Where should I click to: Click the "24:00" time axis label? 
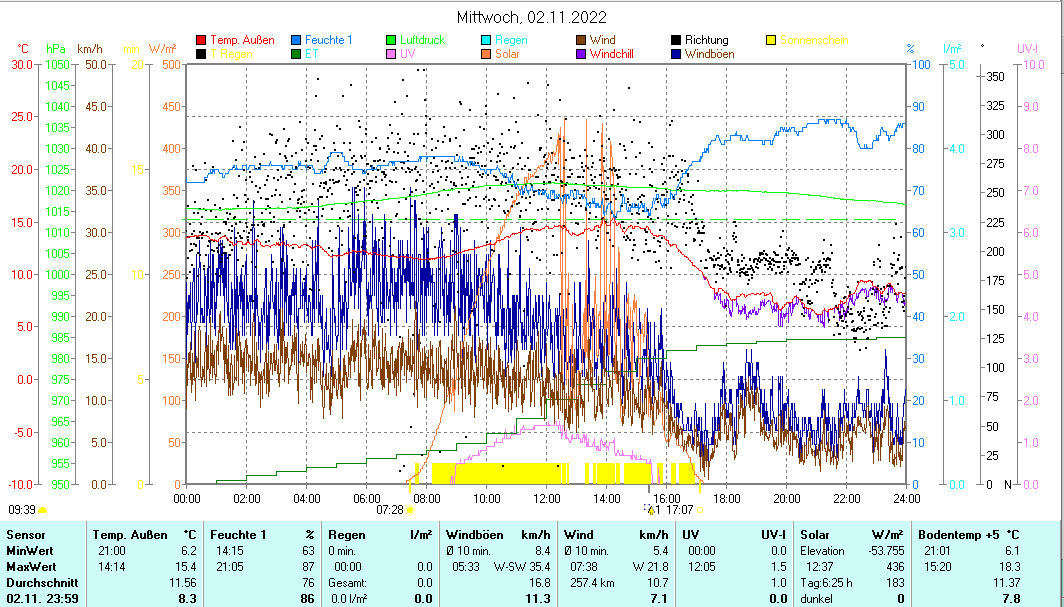click(x=907, y=499)
